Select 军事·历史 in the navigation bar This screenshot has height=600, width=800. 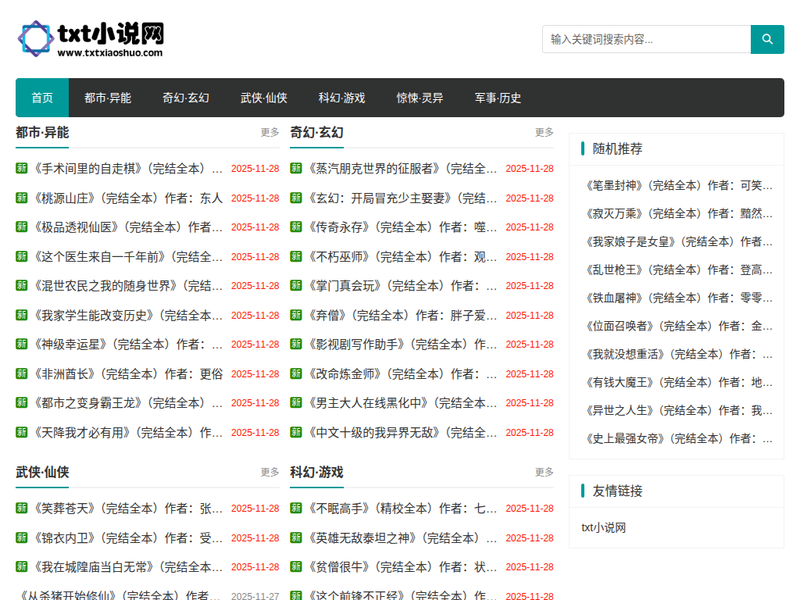pyautogui.click(x=497, y=98)
